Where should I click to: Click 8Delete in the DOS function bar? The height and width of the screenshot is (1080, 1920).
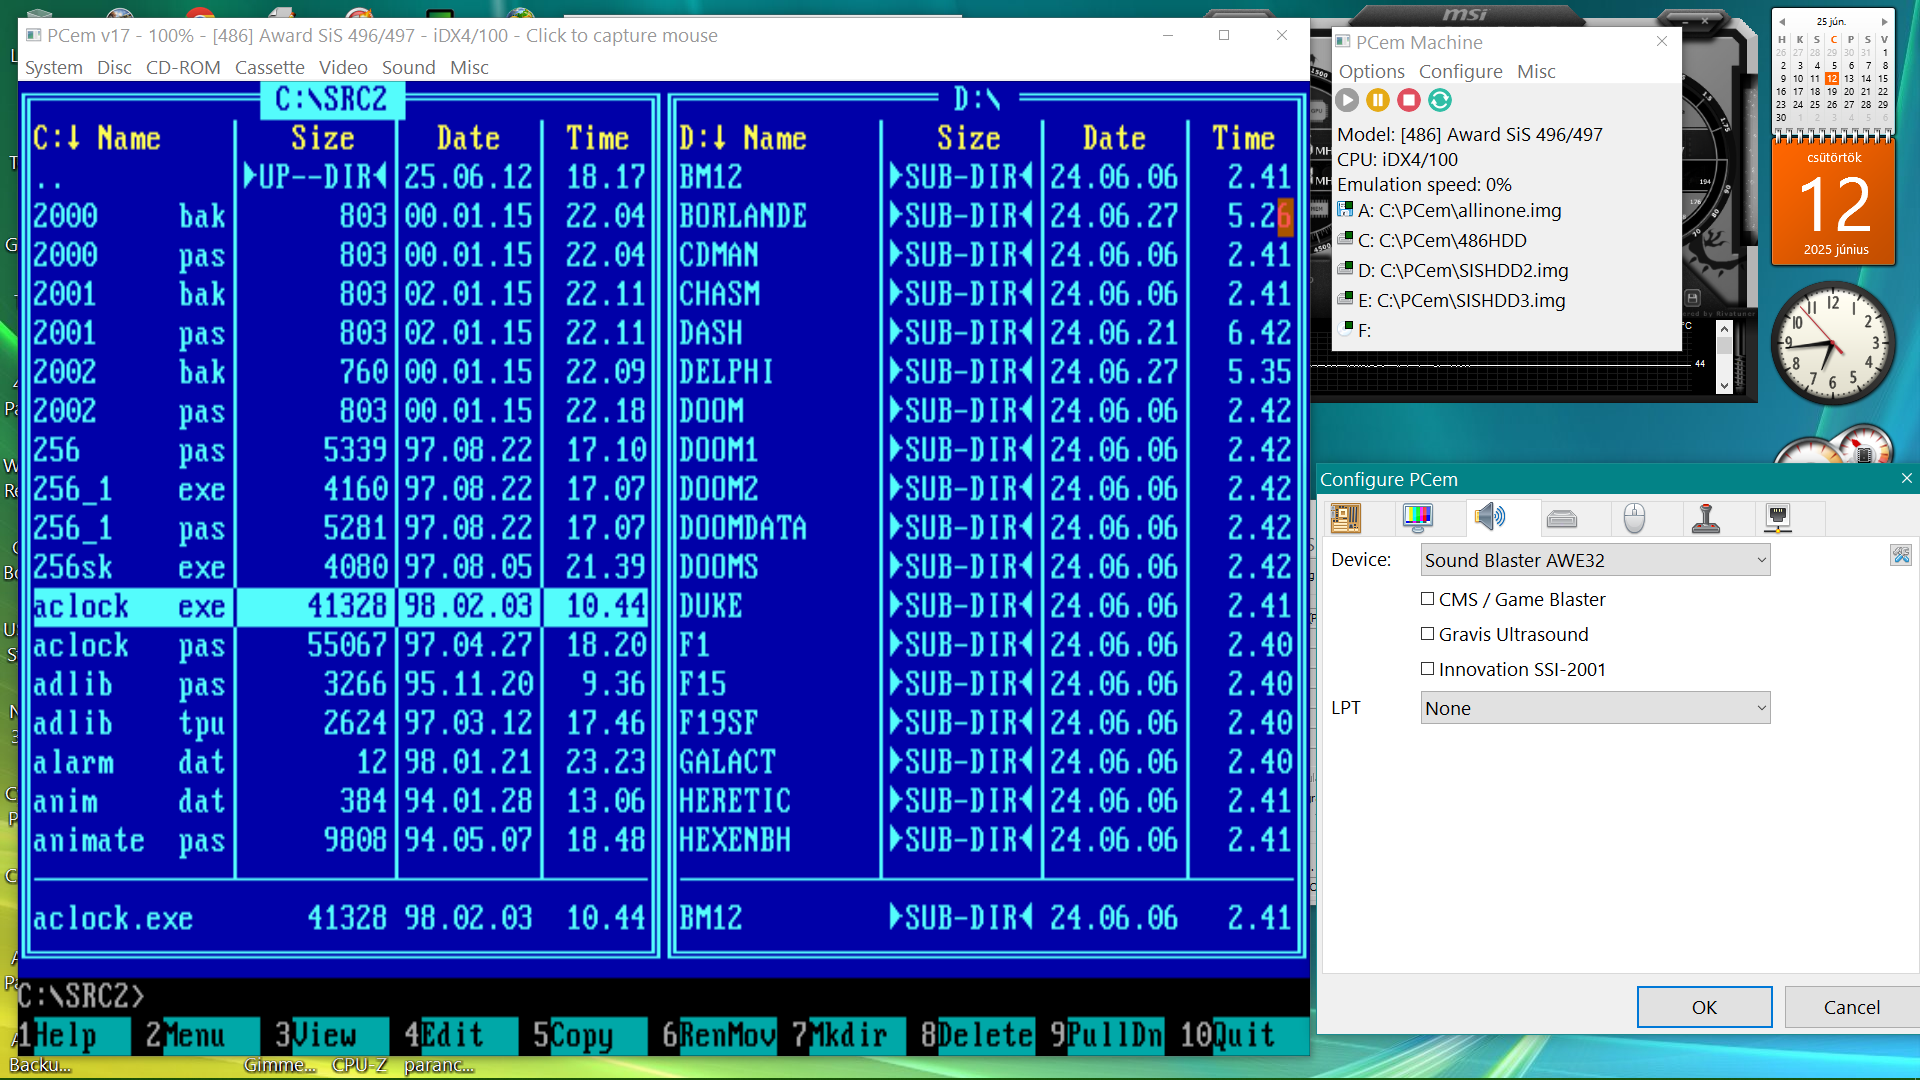[976, 1035]
